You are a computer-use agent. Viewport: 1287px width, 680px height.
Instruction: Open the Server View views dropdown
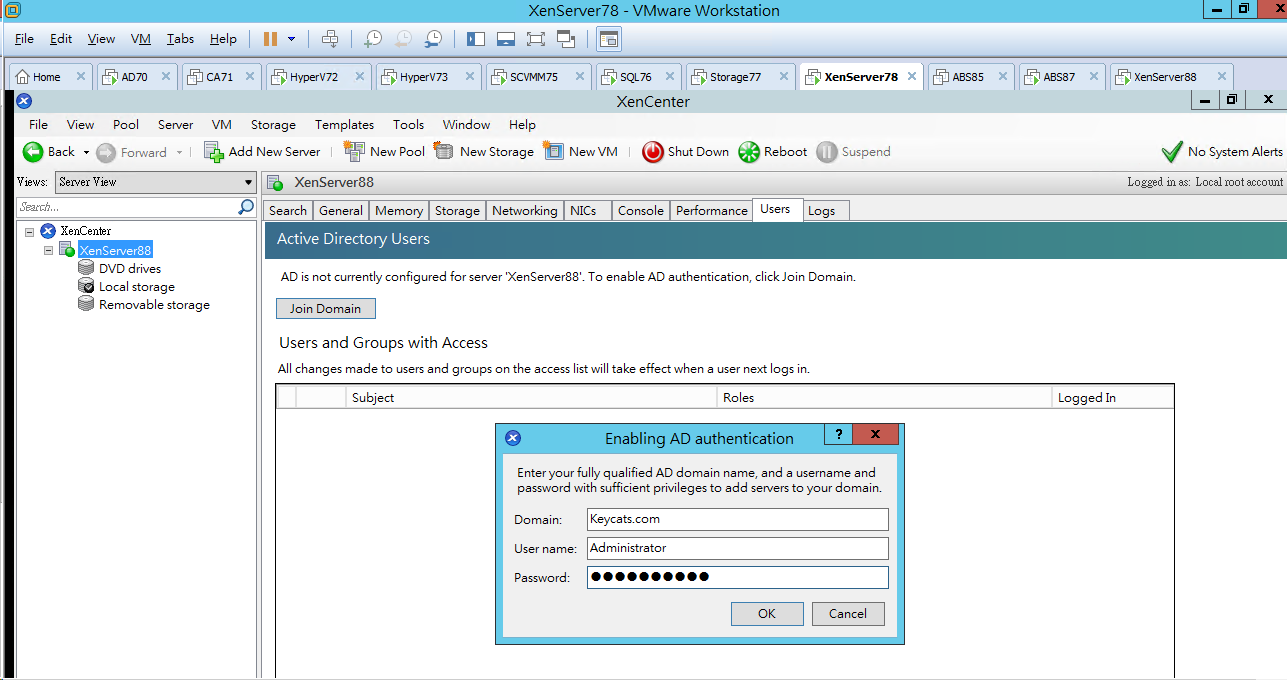click(x=155, y=182)
